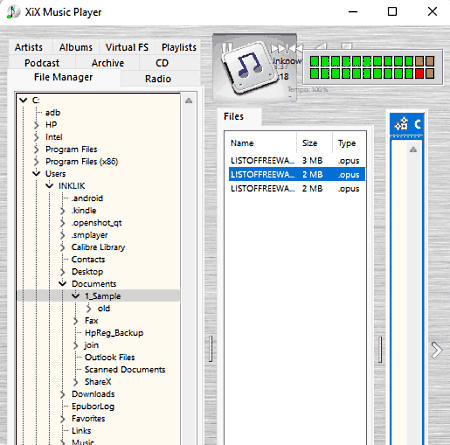Select the EpuborLog folder
Image resolution: width=450 pixels, height=445 pixels.
coord(93,406)
